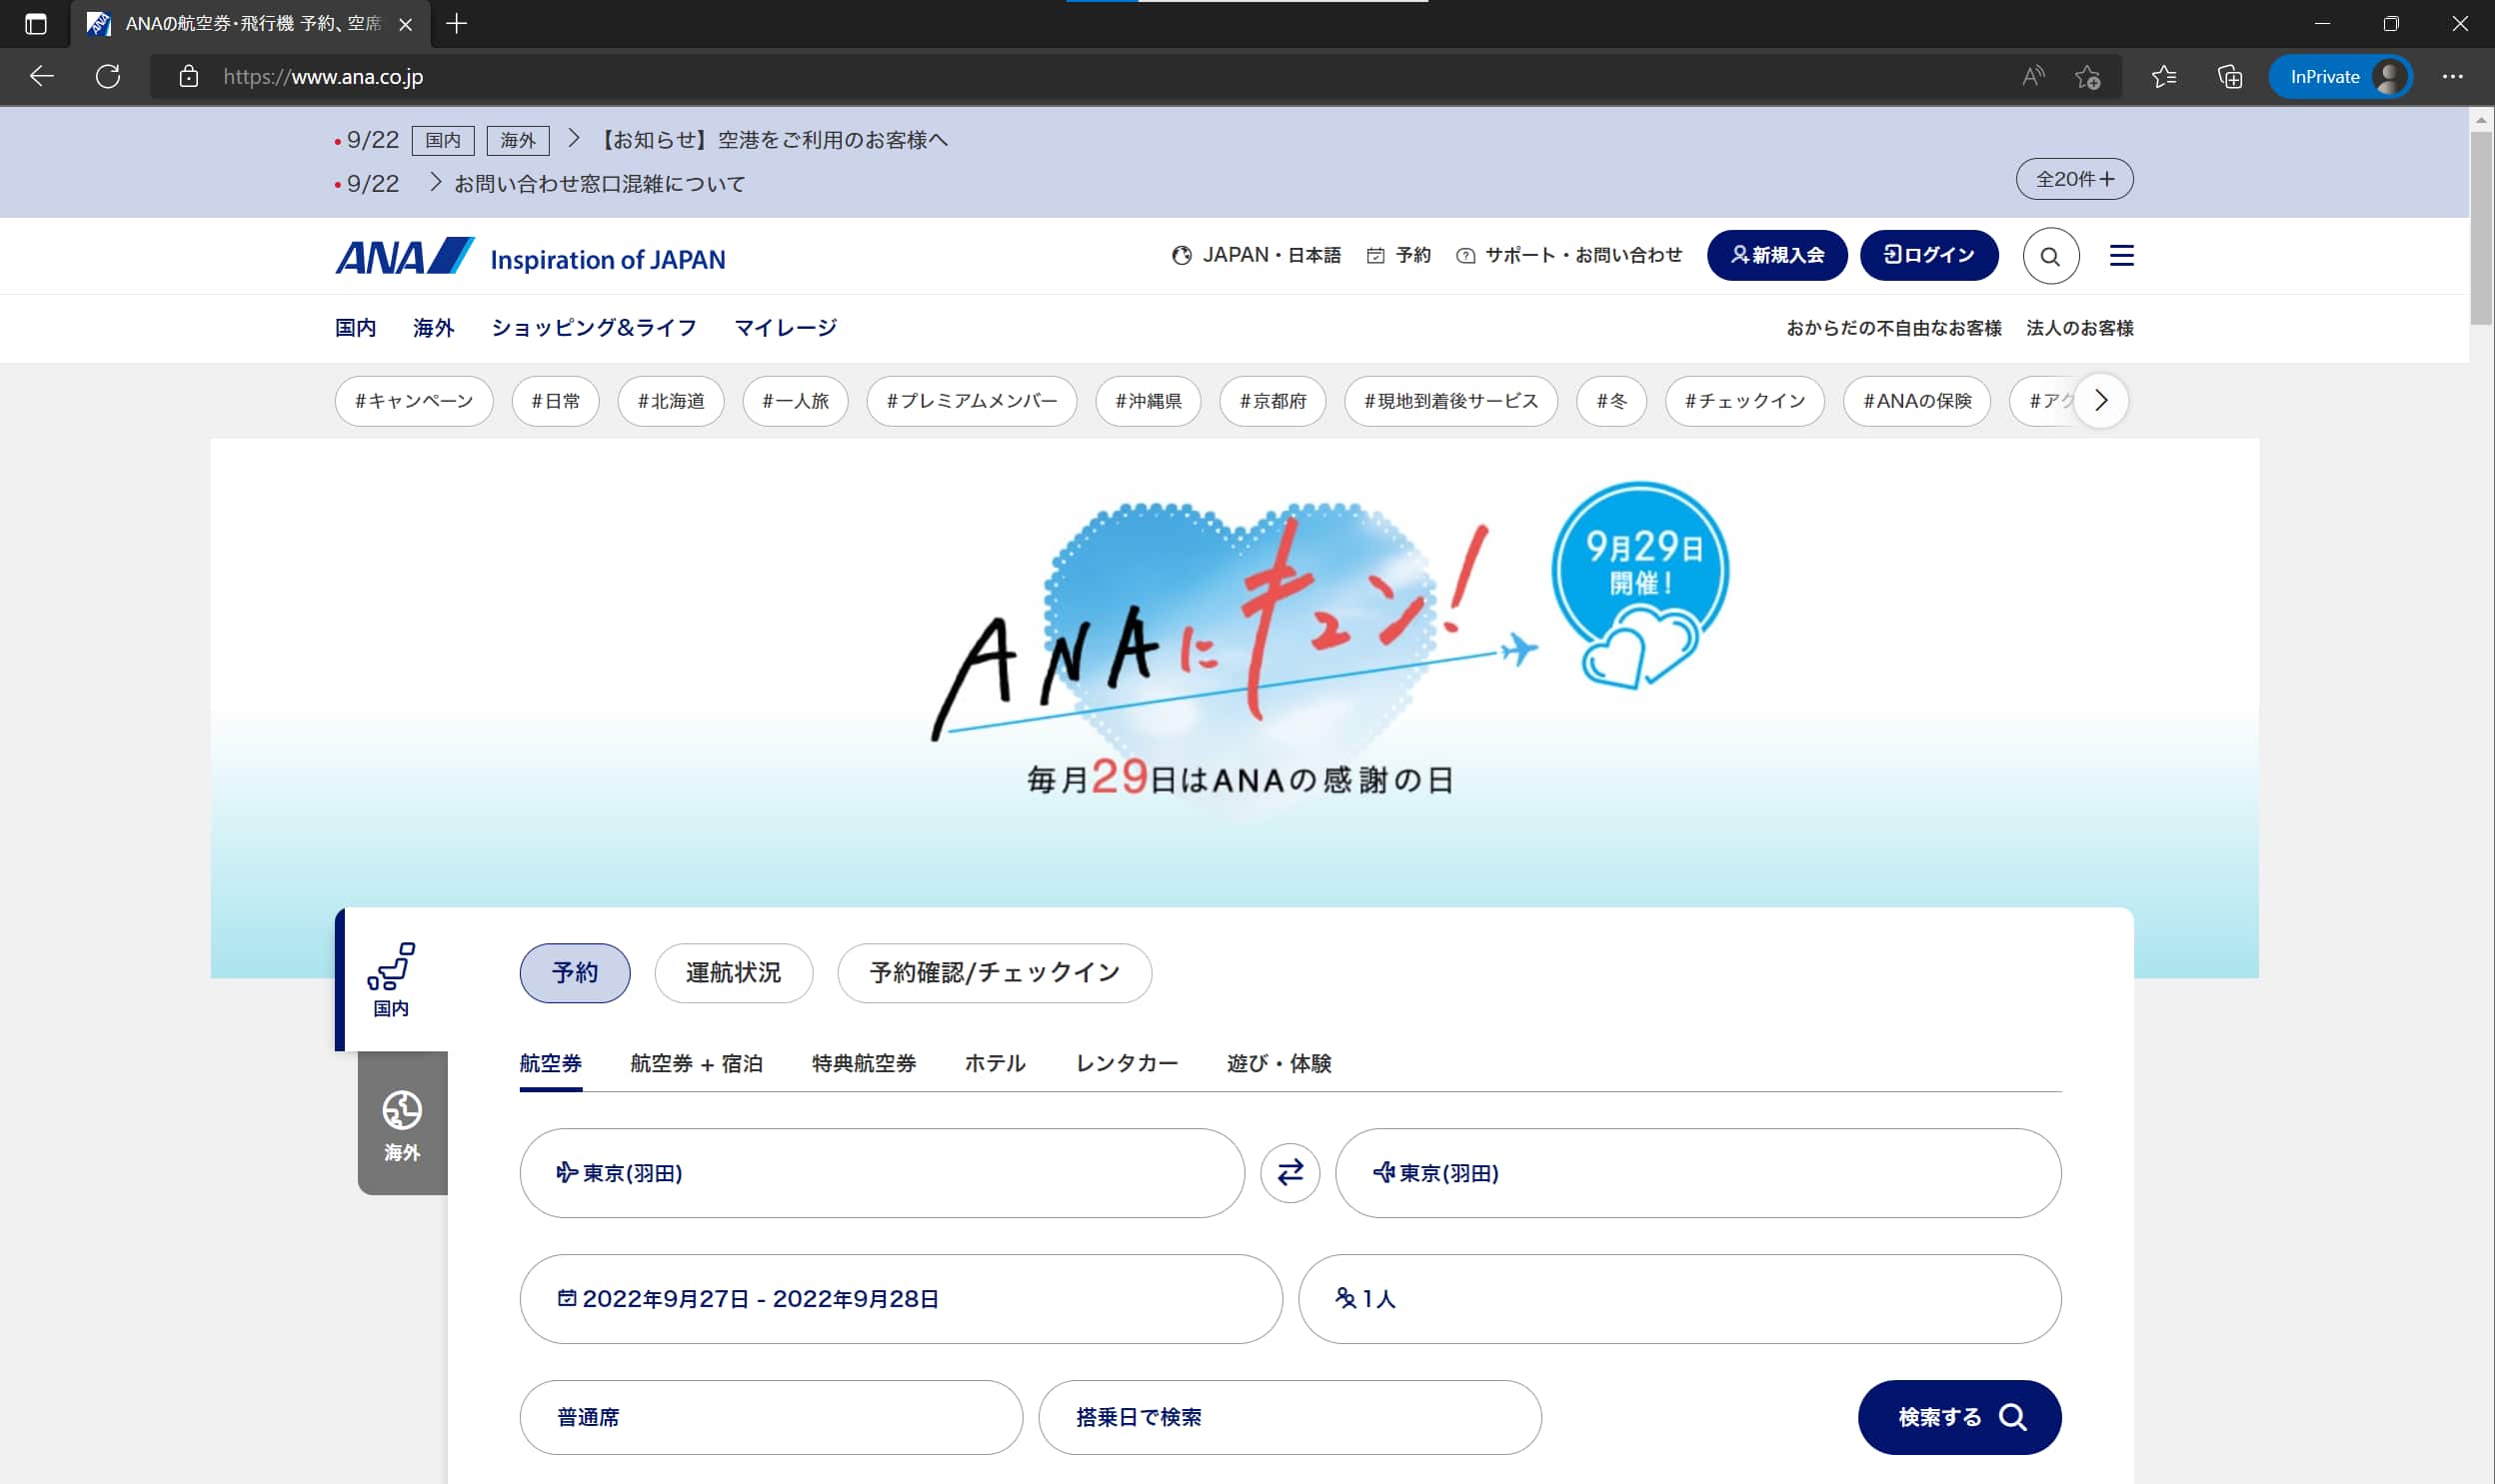Swap departure and arrival airports
The width and height of the screenshot is (2495, 1484).
click(x=1289, y=1172)
